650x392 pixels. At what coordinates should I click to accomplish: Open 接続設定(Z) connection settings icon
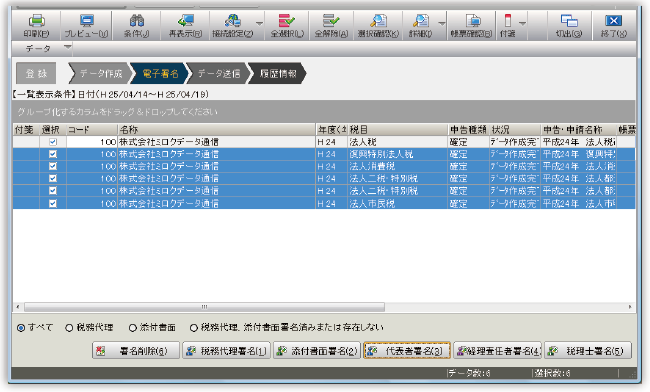click(x=233, y=21)
